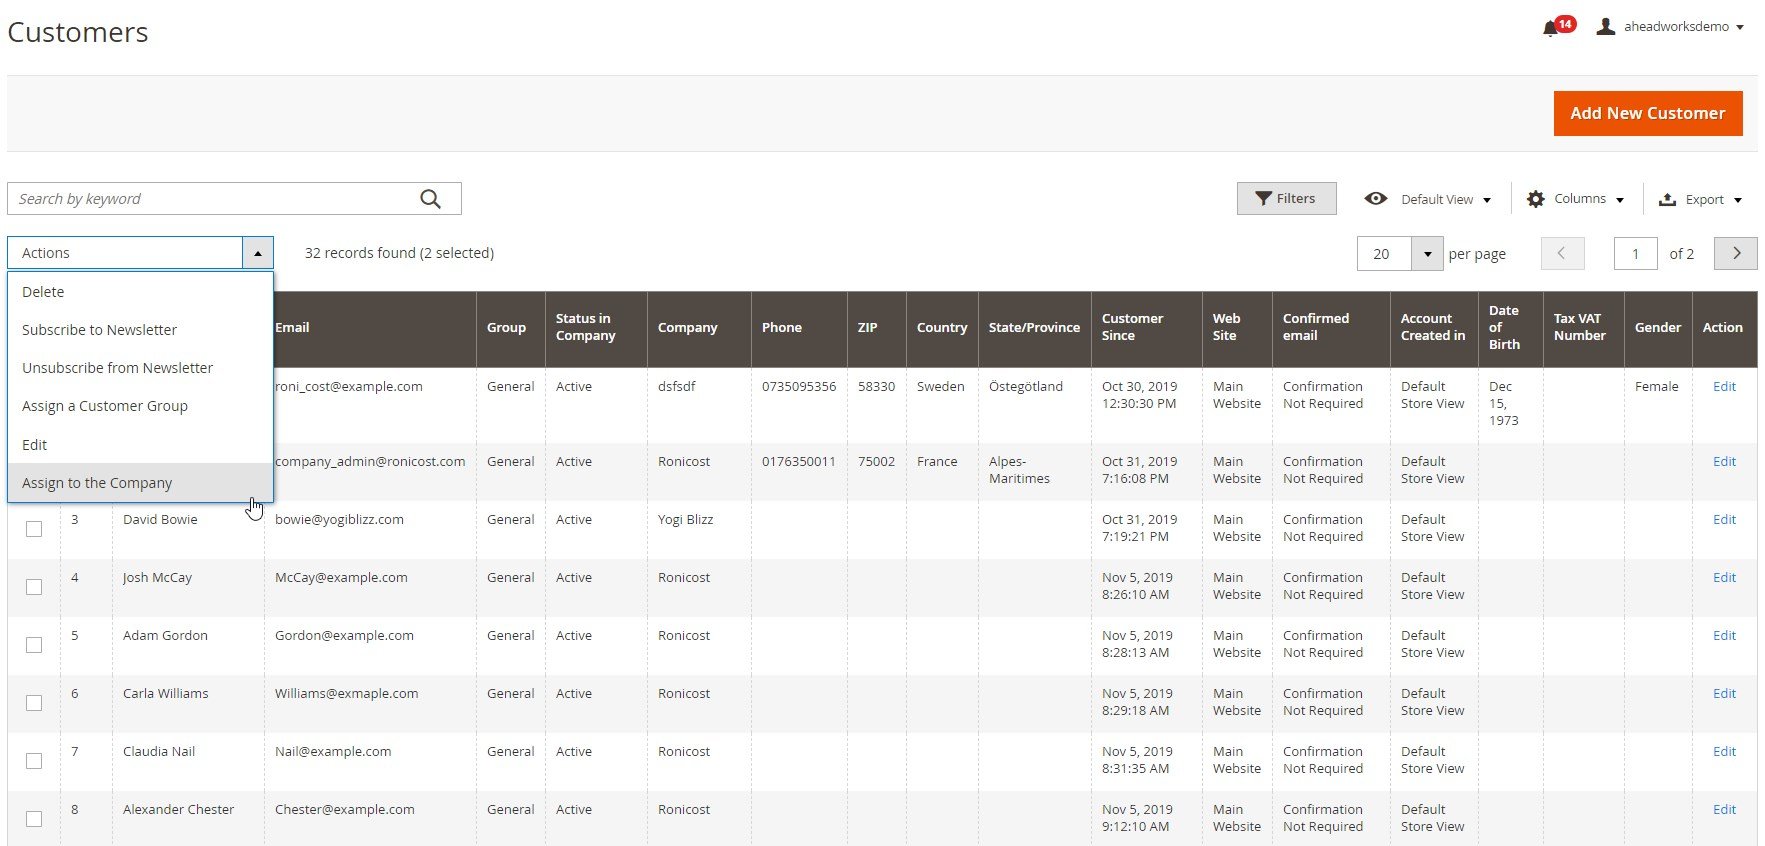Sort by Group column header
The width and height of the screenshot is (1765, 846).
point(510,328)
